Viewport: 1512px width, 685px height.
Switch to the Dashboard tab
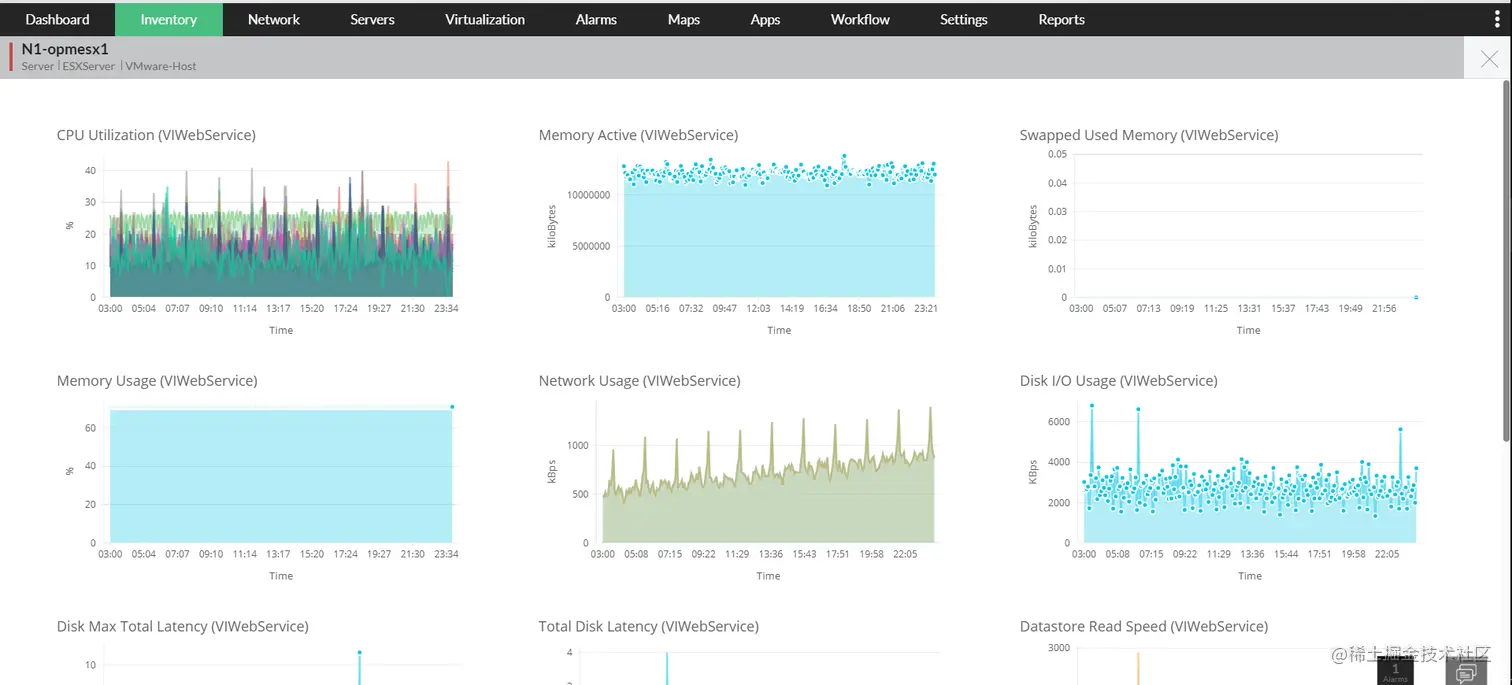tap(56, 19)
